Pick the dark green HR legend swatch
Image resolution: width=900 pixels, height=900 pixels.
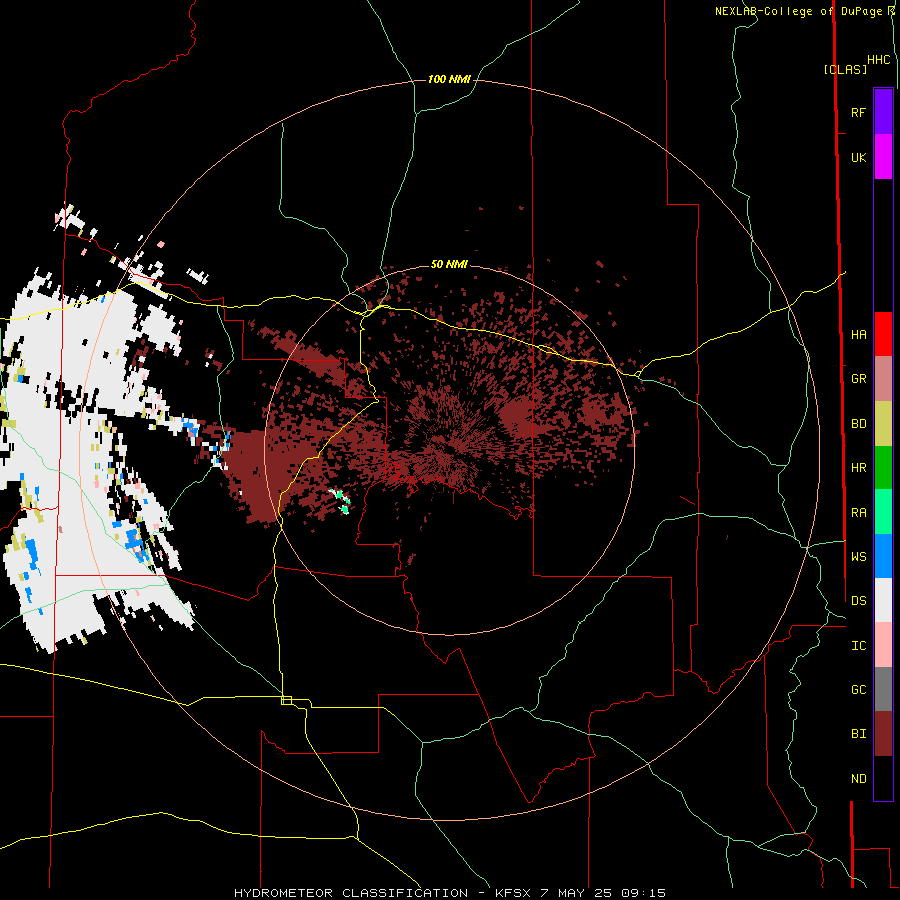coord(883,468)
